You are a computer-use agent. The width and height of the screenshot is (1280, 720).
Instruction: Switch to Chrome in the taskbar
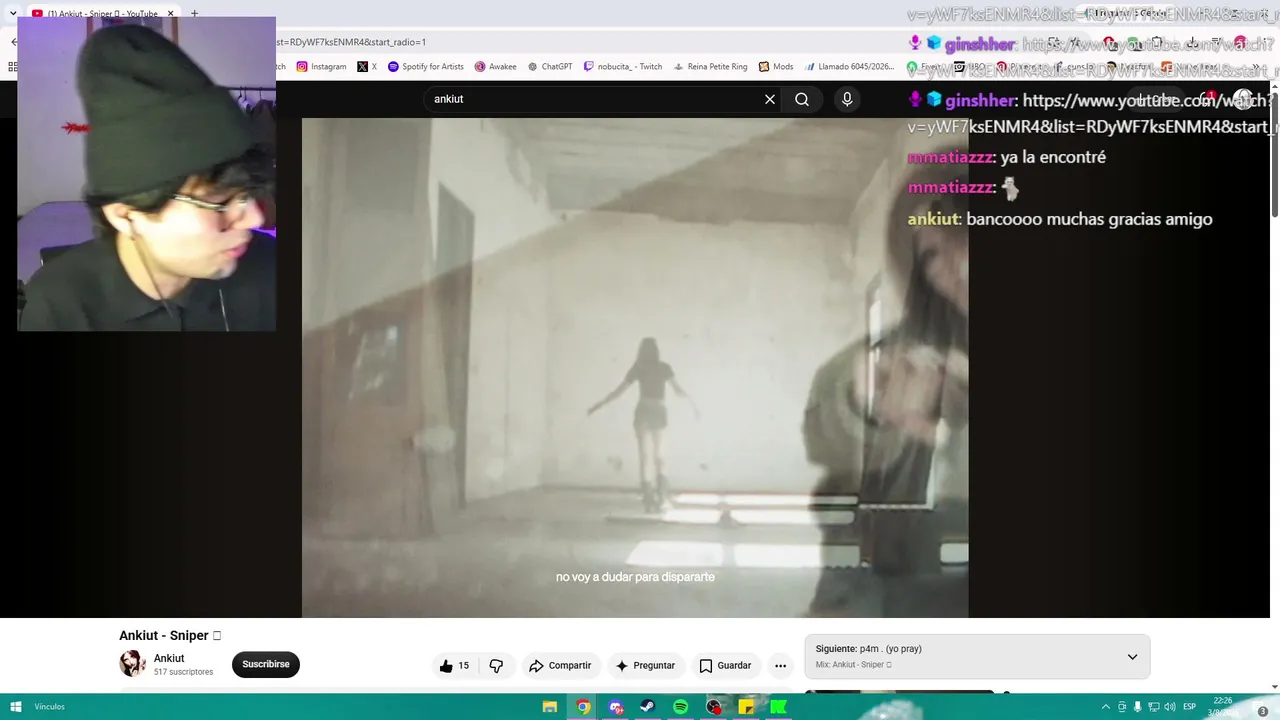pos(583,707)
